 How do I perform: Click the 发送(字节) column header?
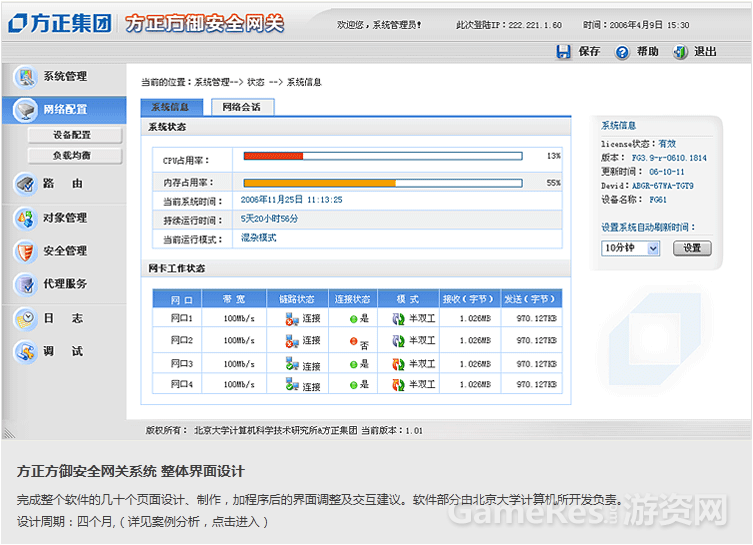532,299
